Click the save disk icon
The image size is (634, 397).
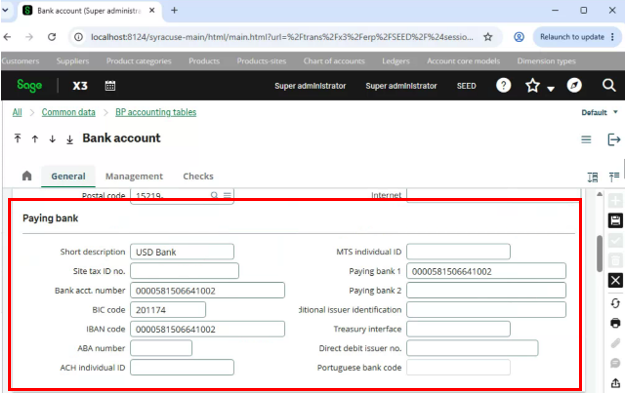point(615,220)
